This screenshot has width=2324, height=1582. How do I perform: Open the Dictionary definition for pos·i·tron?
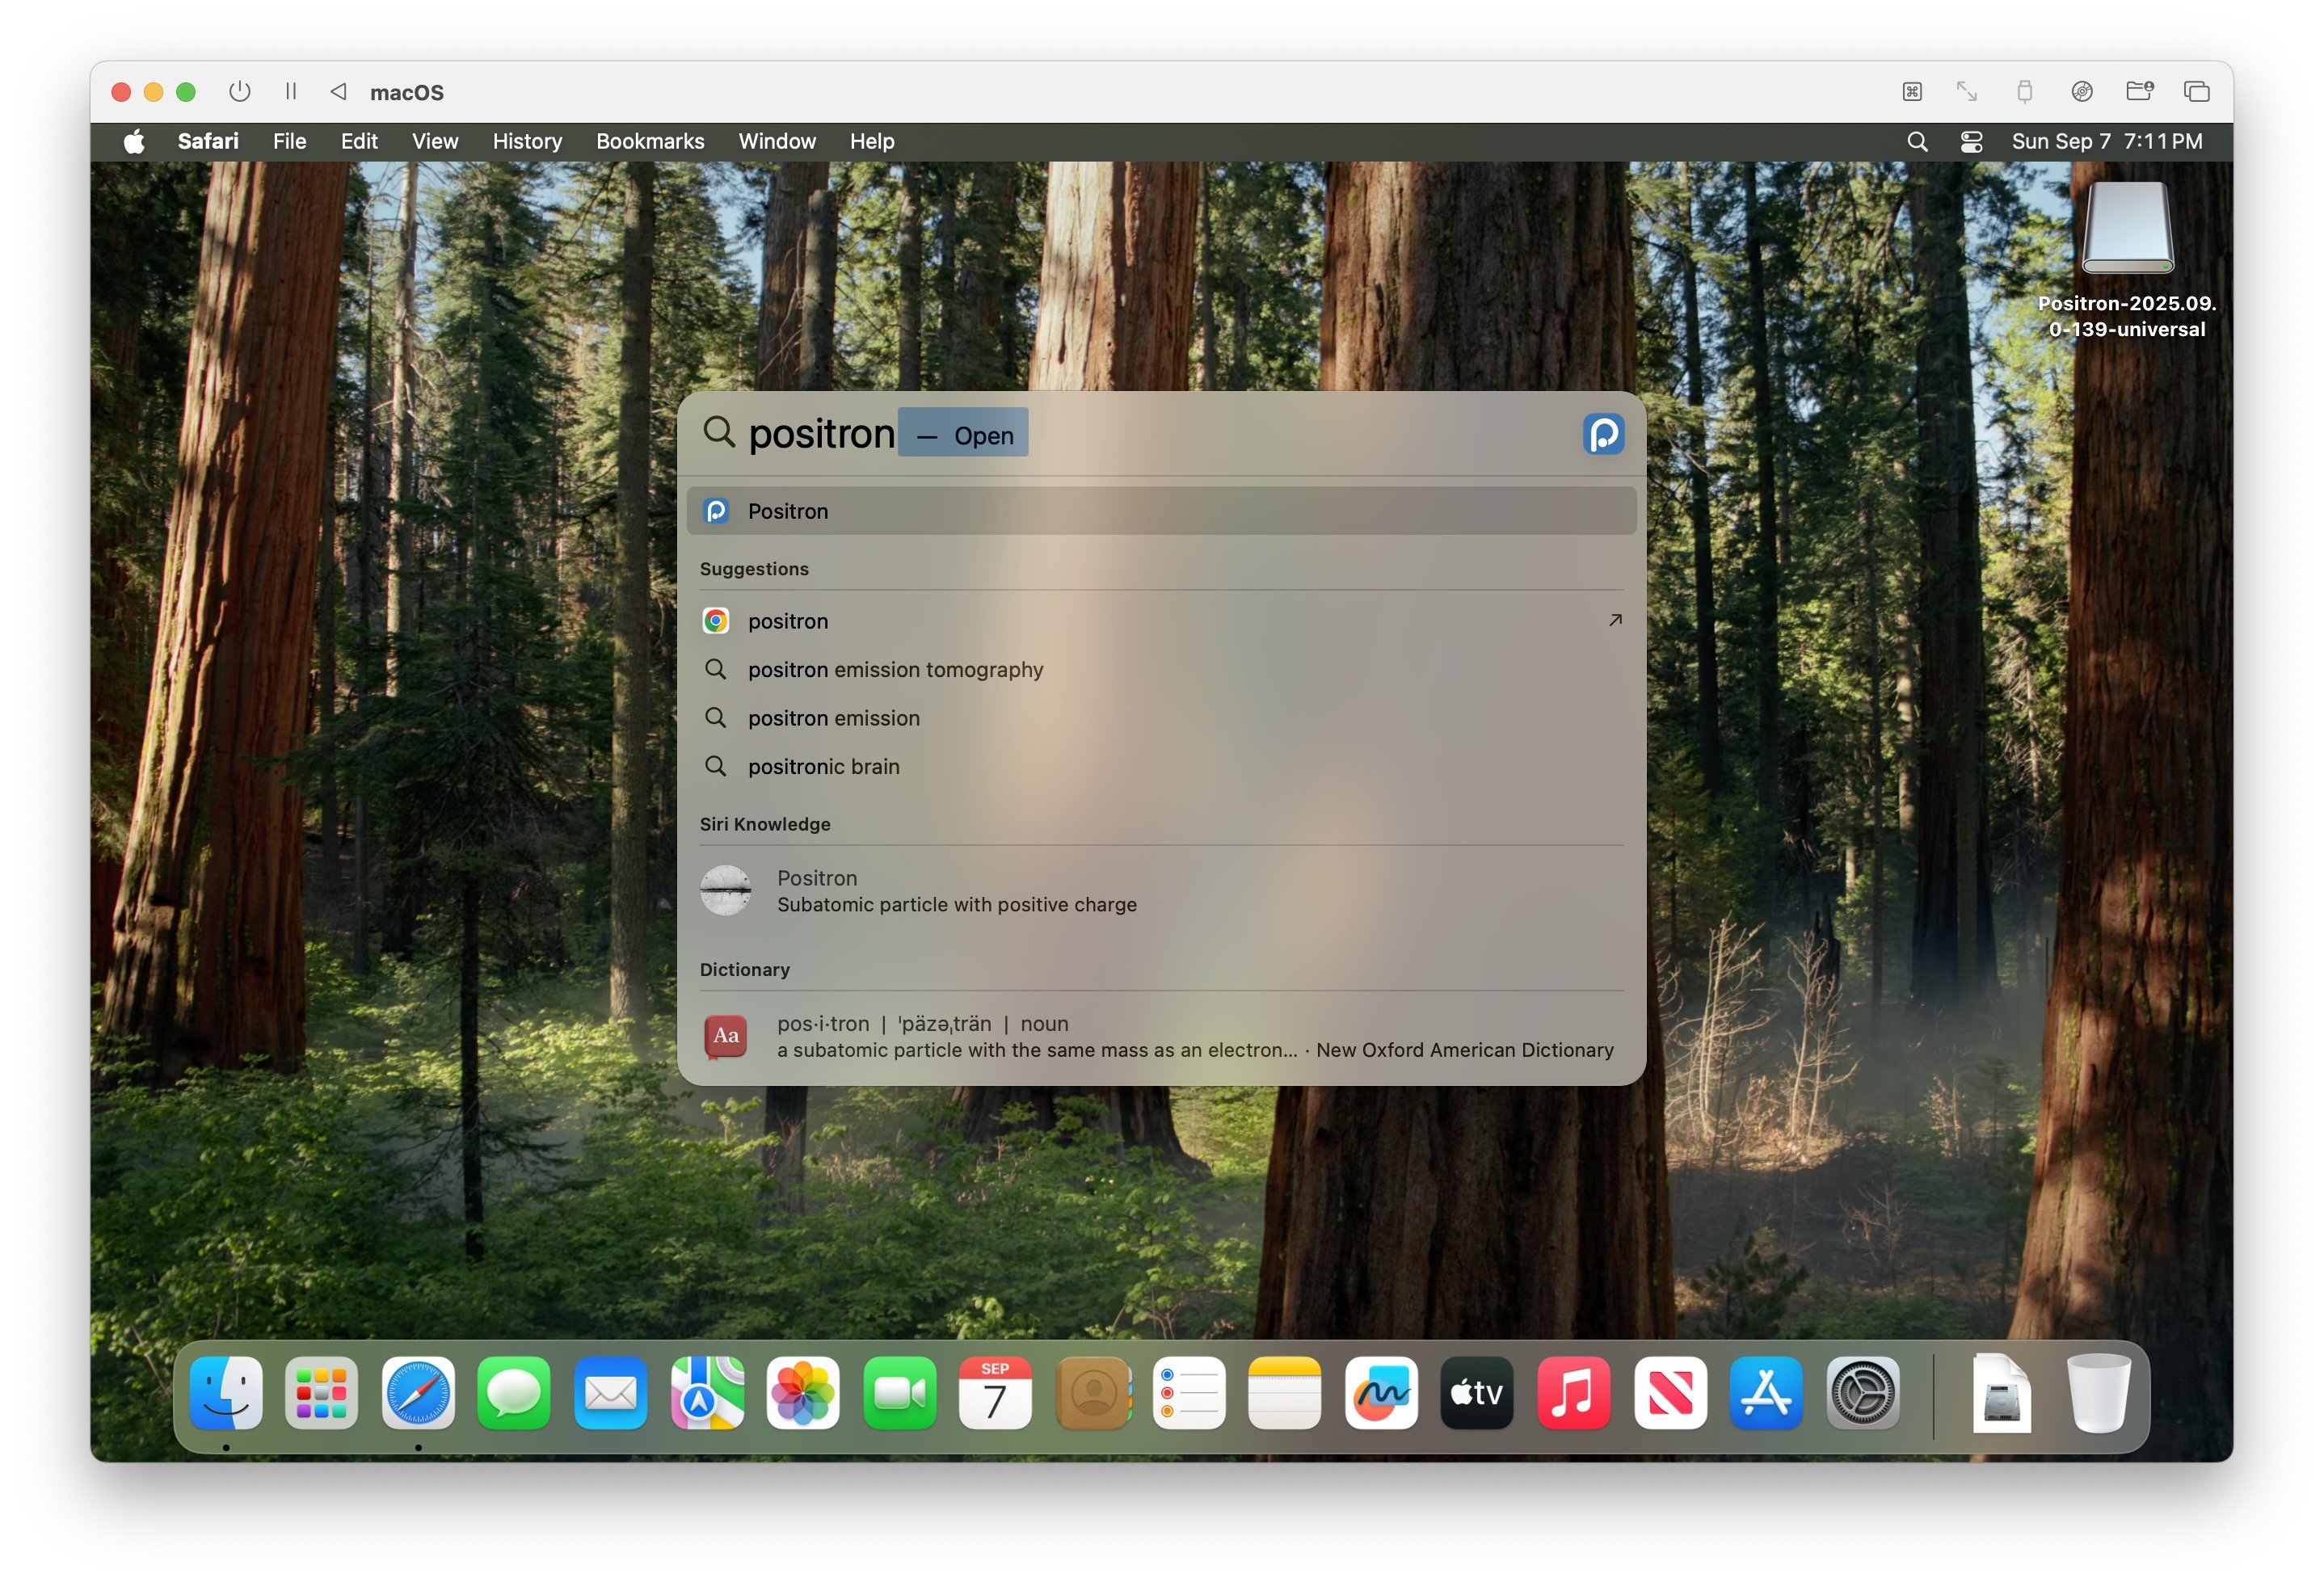tap(1161, 1036)
